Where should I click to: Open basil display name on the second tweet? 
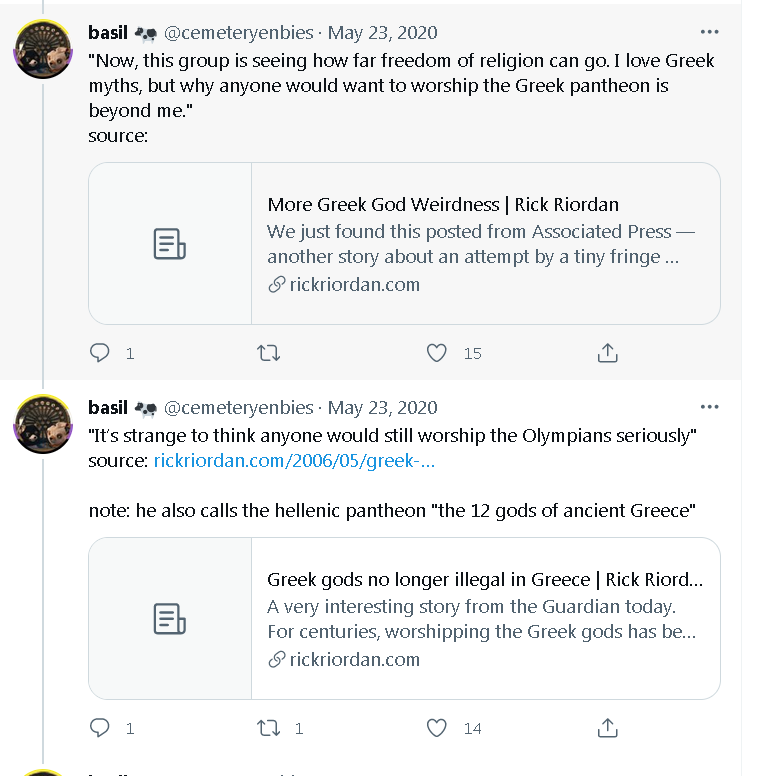click(108, 408)
